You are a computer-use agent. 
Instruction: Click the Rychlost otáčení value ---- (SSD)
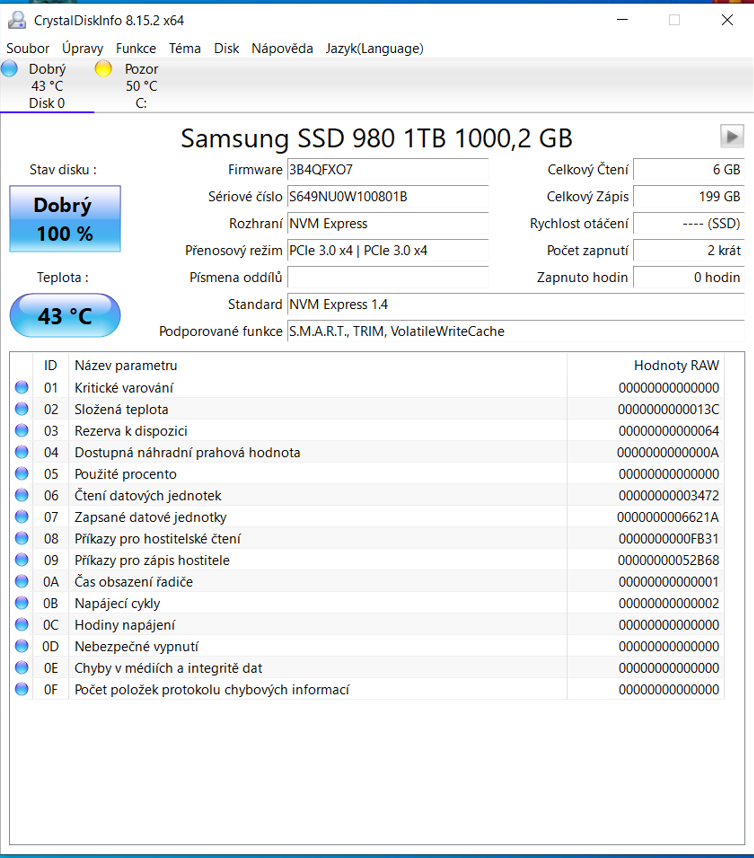click(688, 223)
